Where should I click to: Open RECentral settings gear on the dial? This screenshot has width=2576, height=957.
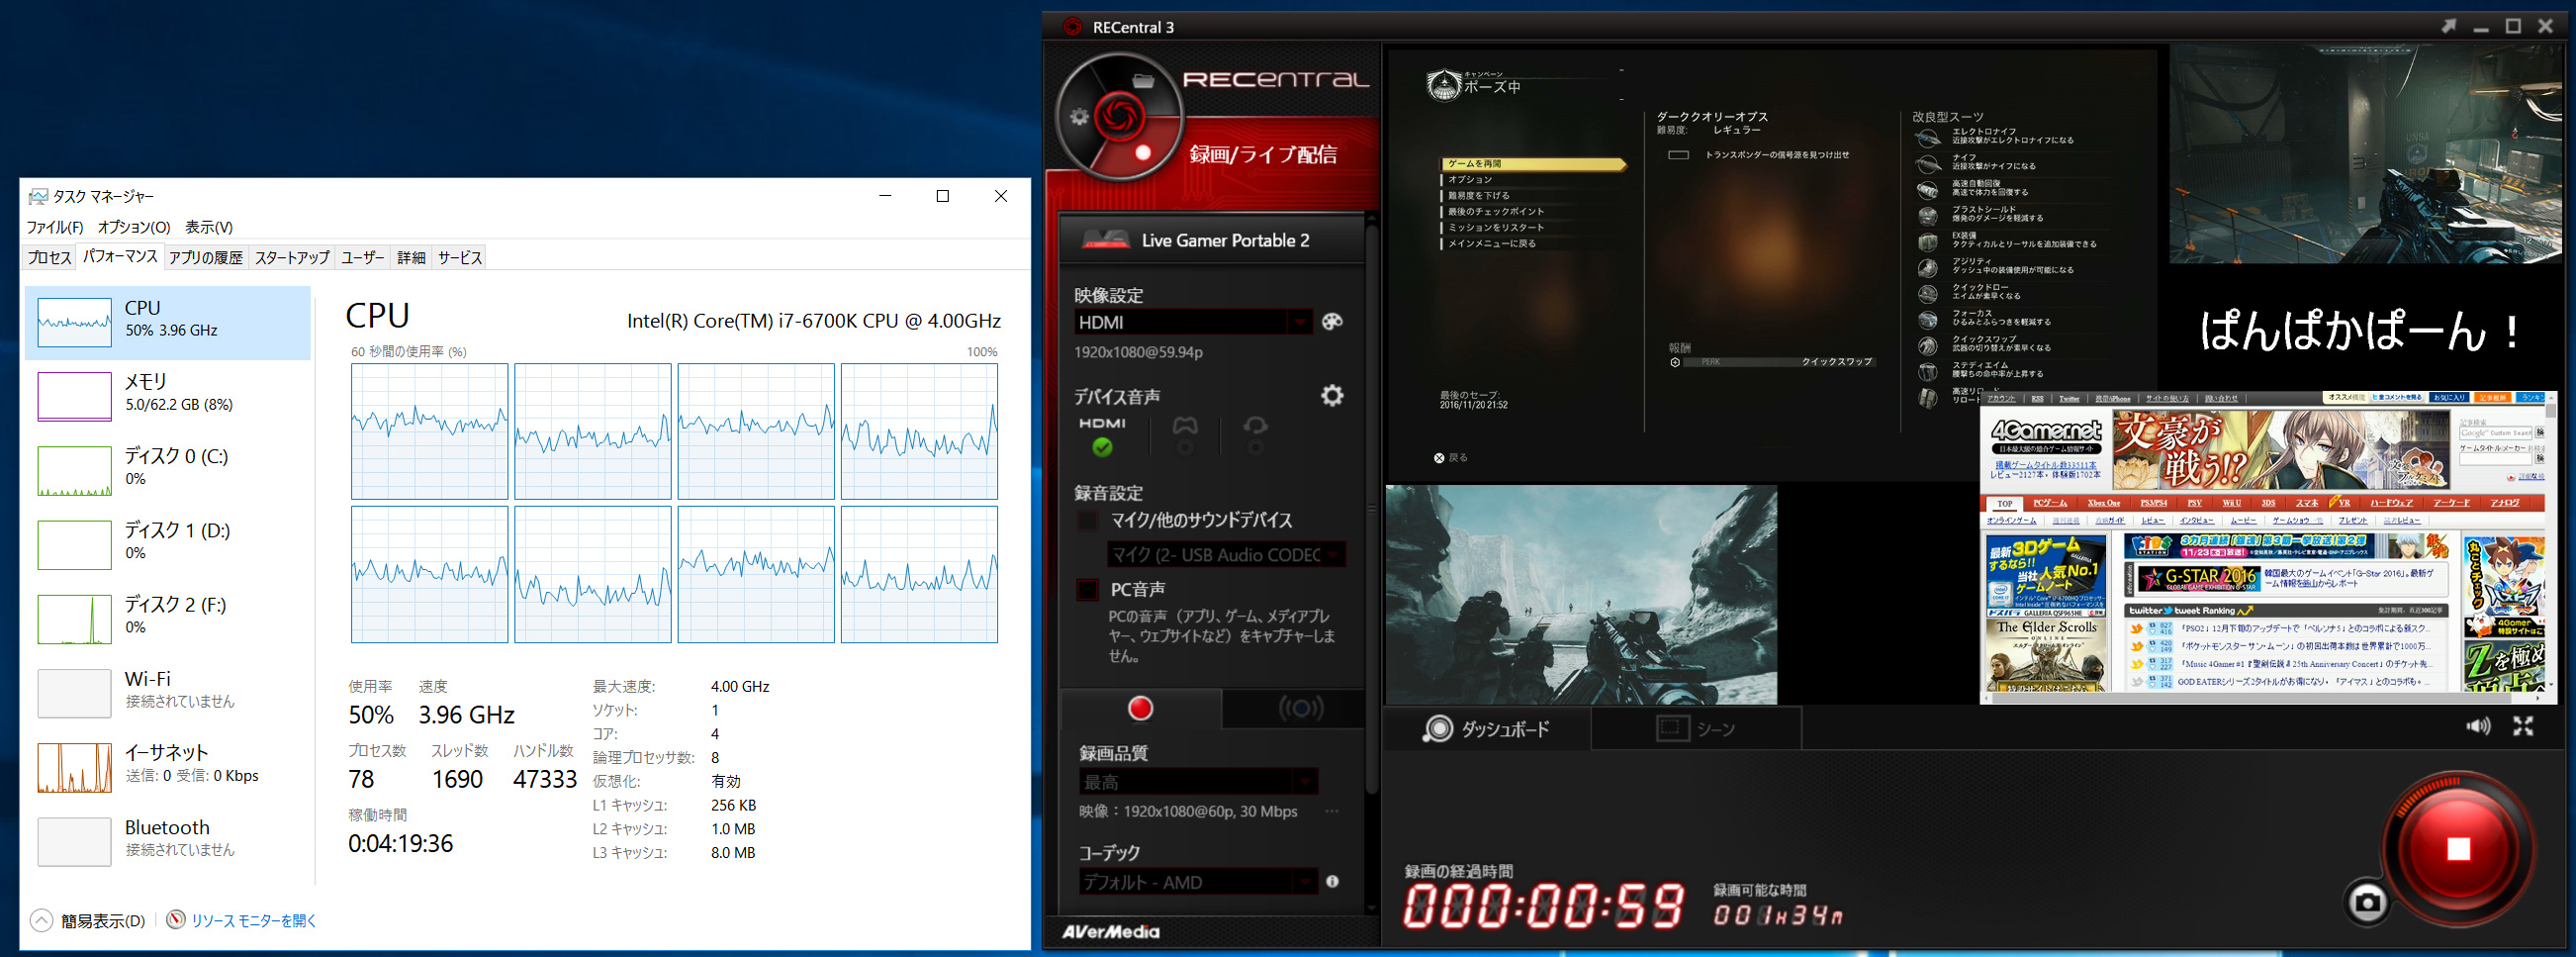pos(1079,117)
